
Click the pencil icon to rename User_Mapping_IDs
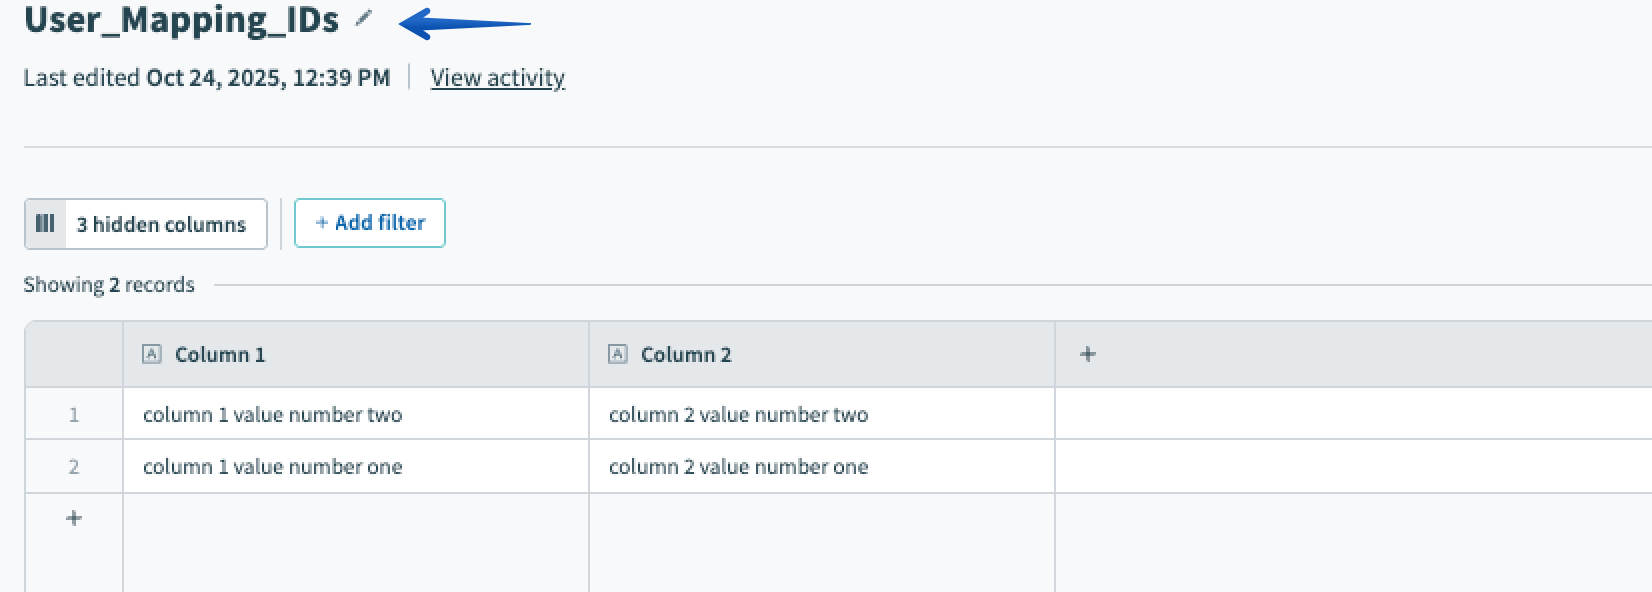pyautogui.click(x=365, y=16)
